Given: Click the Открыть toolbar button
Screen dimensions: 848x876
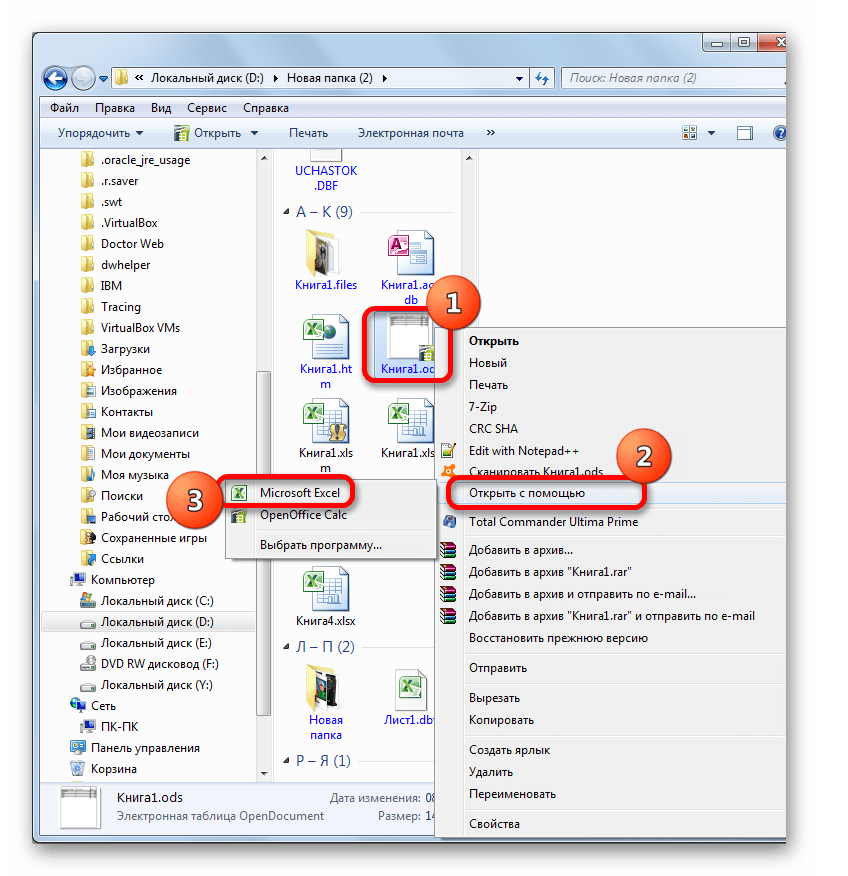Looking at the screenshot, I should pyautogui.click(x=207, y=133).
